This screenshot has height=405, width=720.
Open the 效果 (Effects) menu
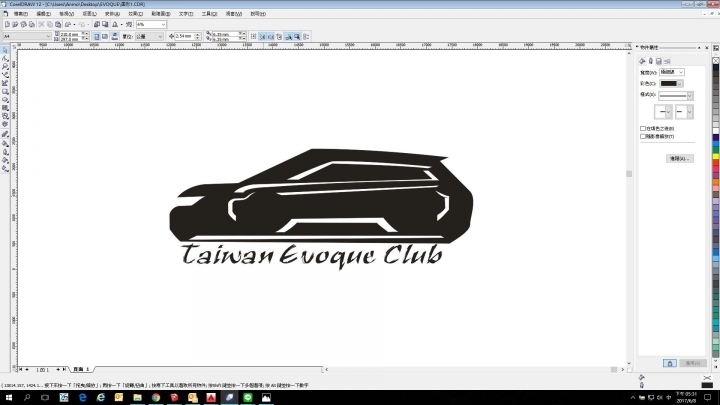pyautogui.click(x=135, y=14)
